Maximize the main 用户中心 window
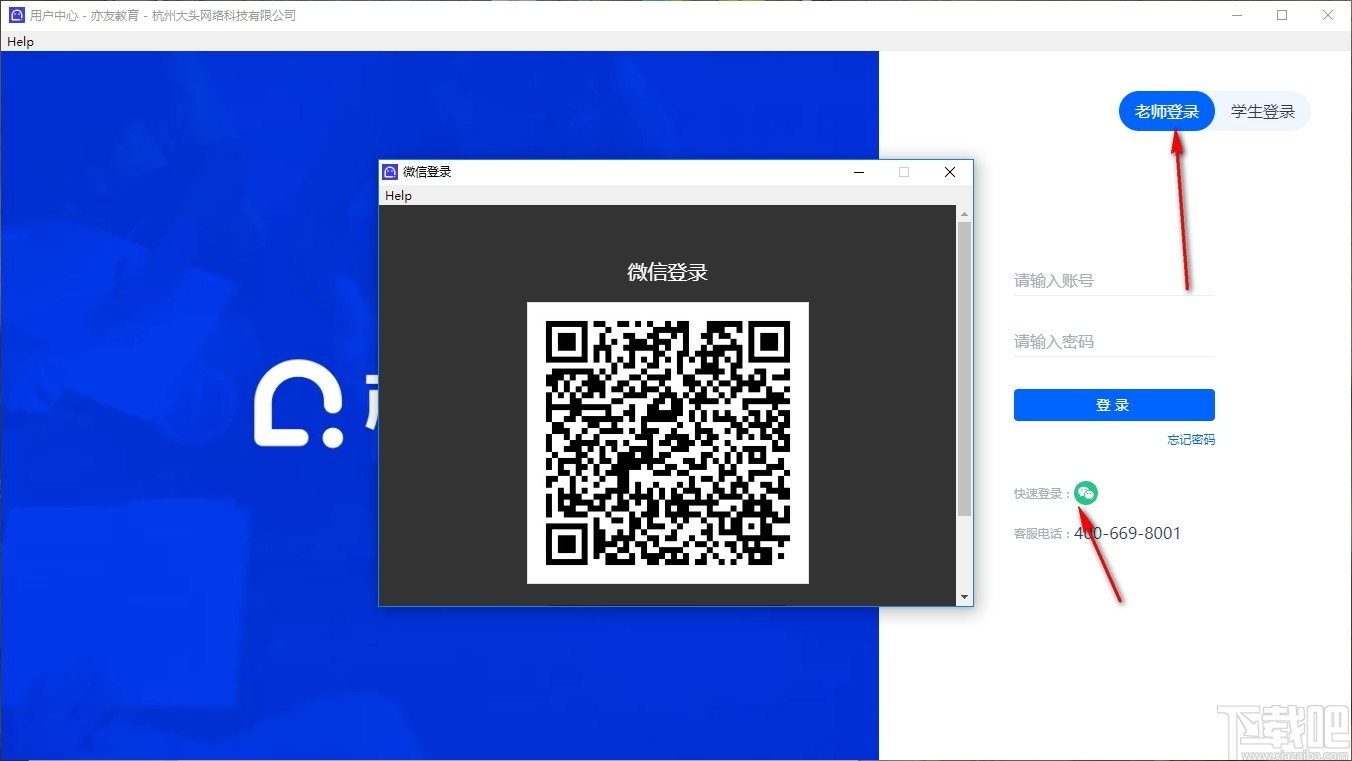This screenshot has width=1352, height=761. [x=1282, y=15]
